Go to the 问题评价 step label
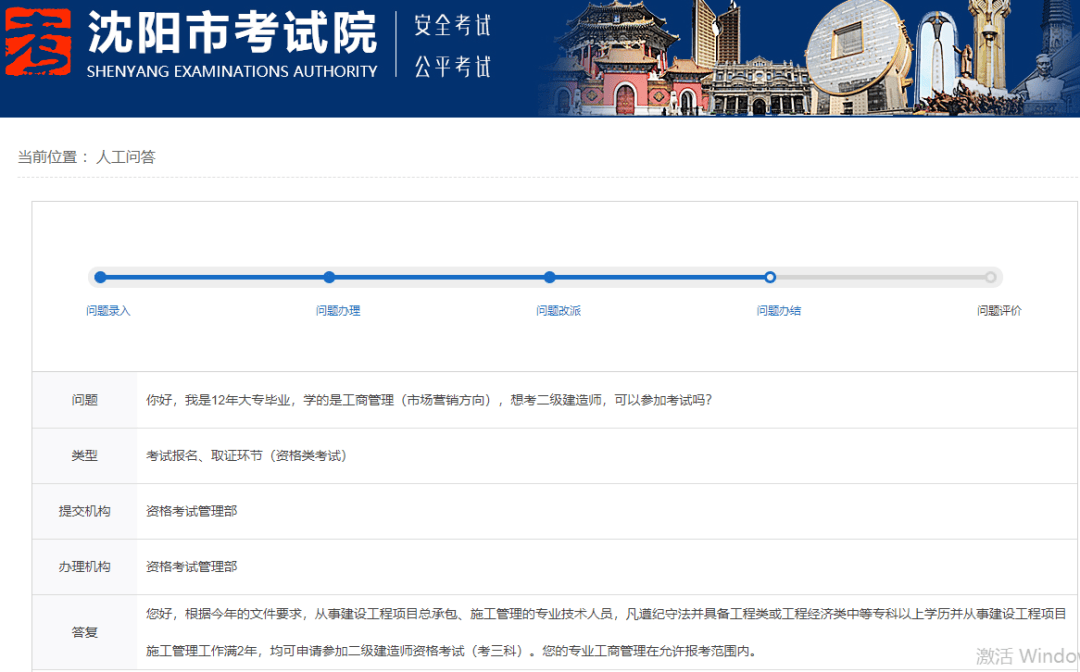The height and width of the screenshot is (672, 1080). click(999, 311)
